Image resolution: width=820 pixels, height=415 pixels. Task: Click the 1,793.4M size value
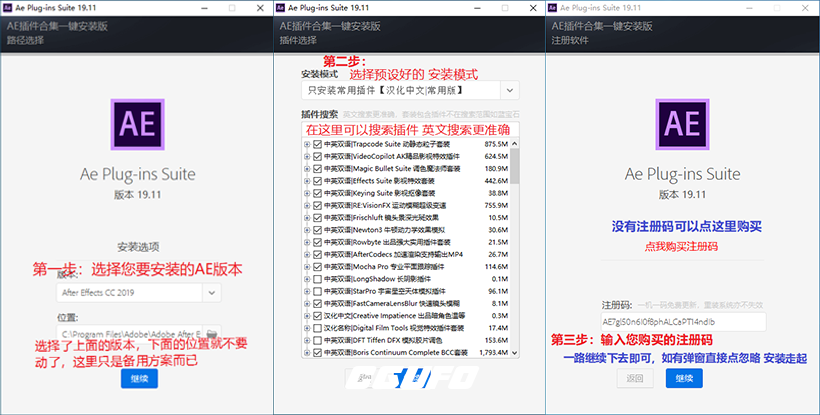pyautogui.click(x=494, y=353)
